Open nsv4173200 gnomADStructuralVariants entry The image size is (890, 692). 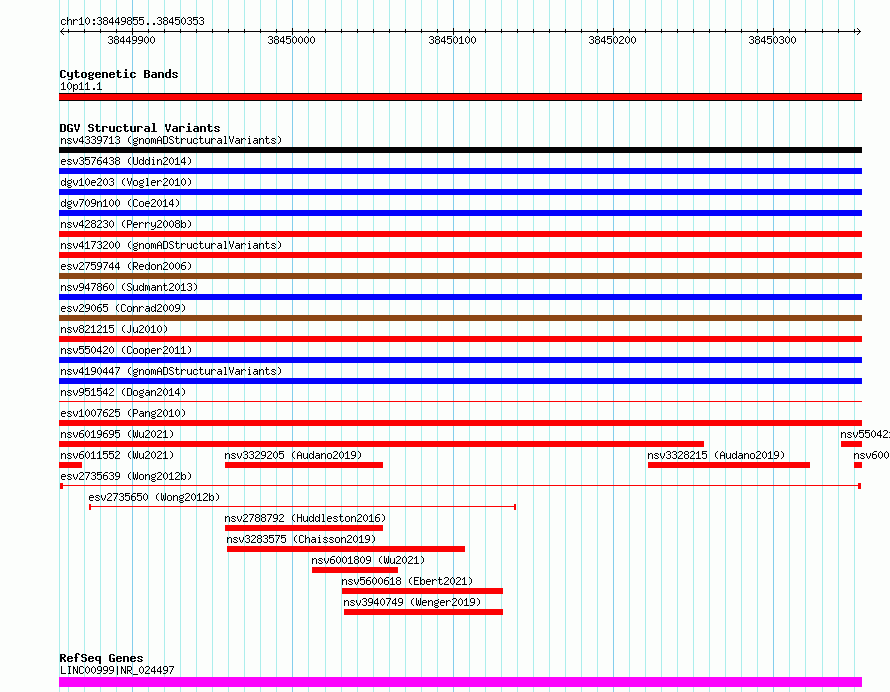(x=171, y=245)
